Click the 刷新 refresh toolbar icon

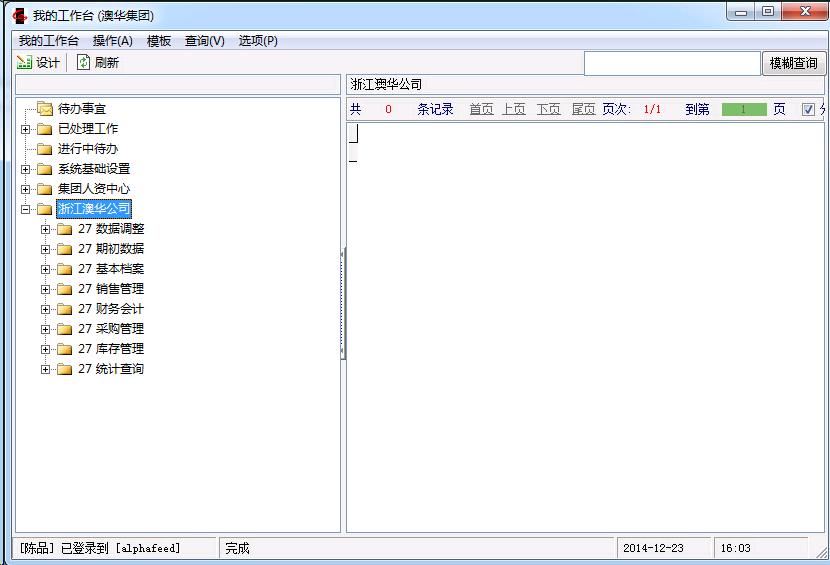84,63
